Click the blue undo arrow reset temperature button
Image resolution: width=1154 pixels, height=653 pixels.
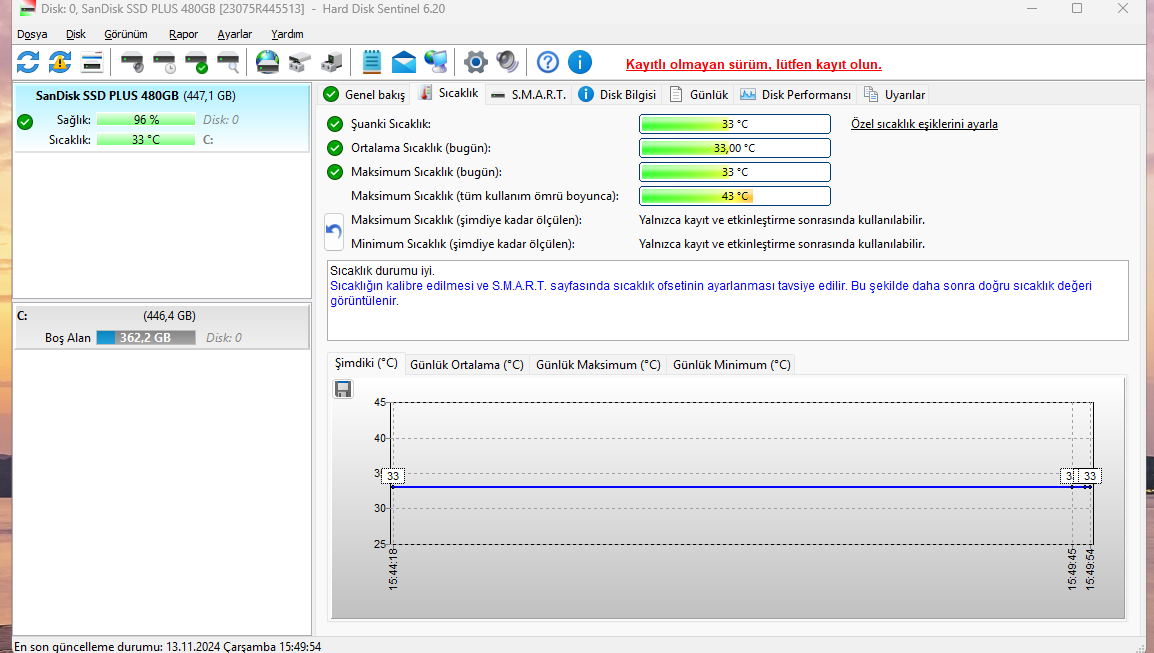[x=335, y=232]
